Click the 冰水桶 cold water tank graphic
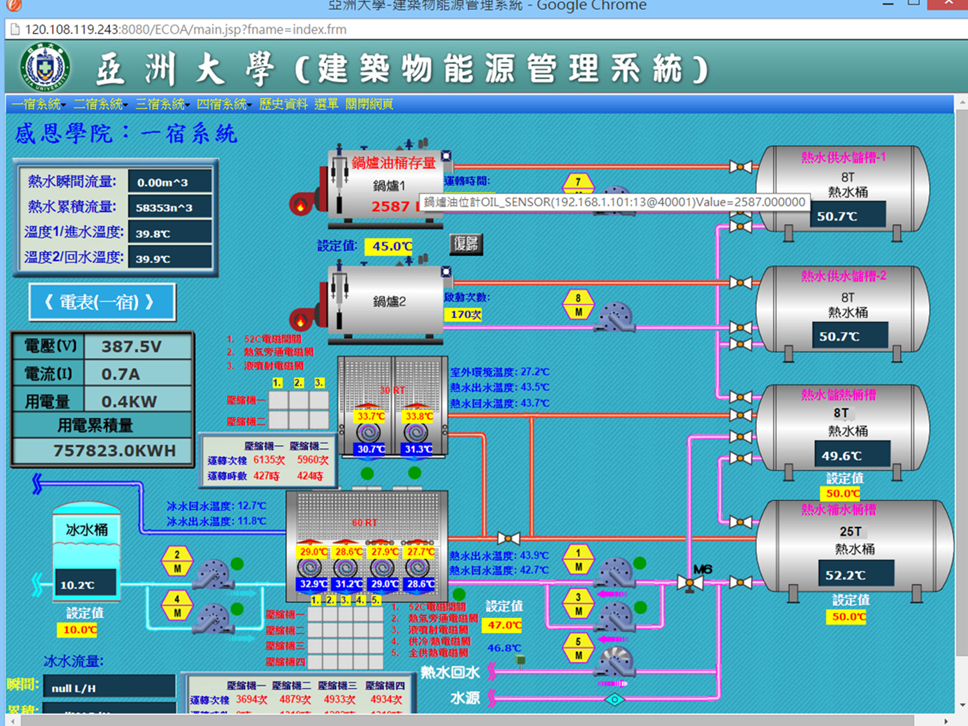This screenshot has width=968, height=726. point(86,553)
